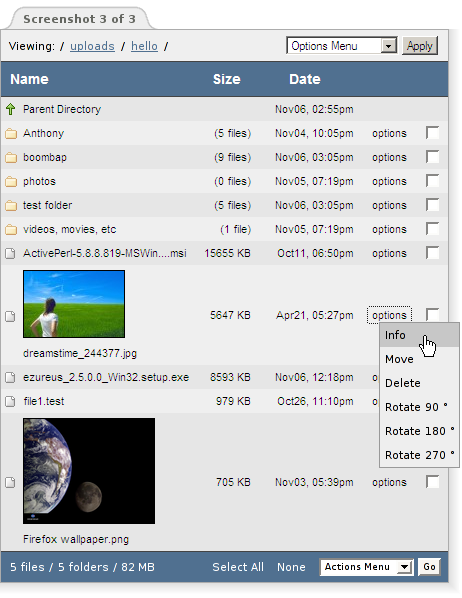Viewport: 462px width, 598px height.
Task: Open options for videos, movies, etc
Action: 389,230
